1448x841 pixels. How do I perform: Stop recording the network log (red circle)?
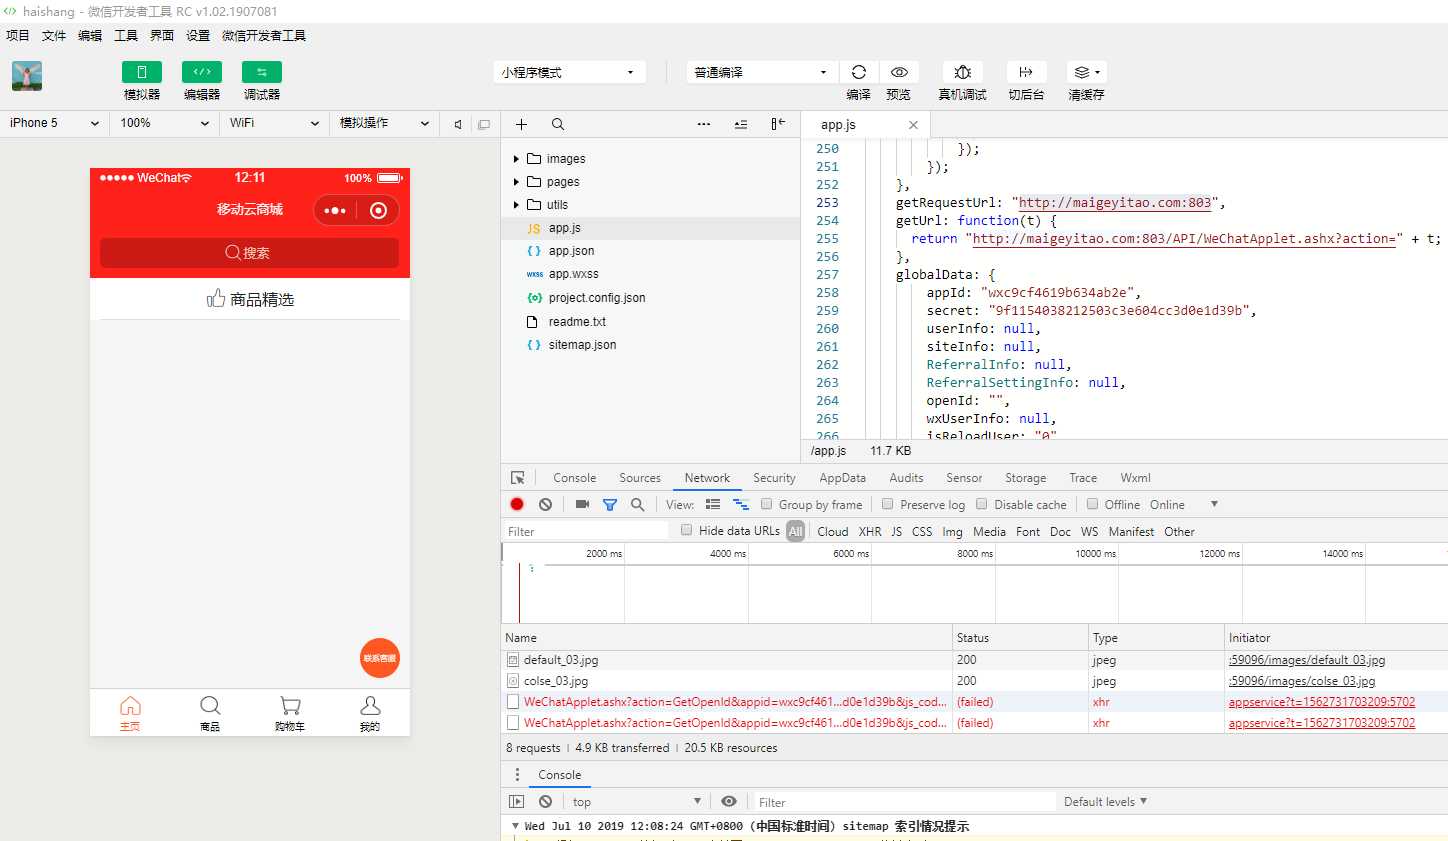[x=517, y=504]
